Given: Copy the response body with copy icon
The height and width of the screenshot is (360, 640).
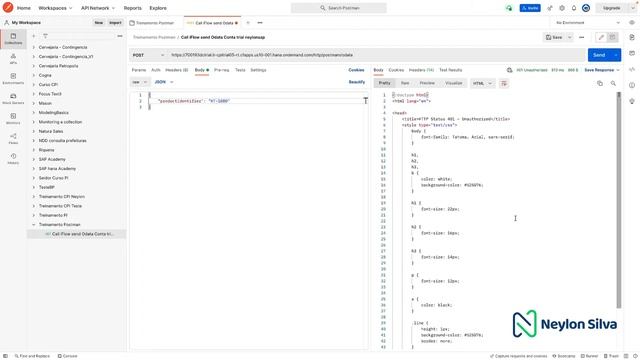Looking at the screenshot, I should point(600,83).
